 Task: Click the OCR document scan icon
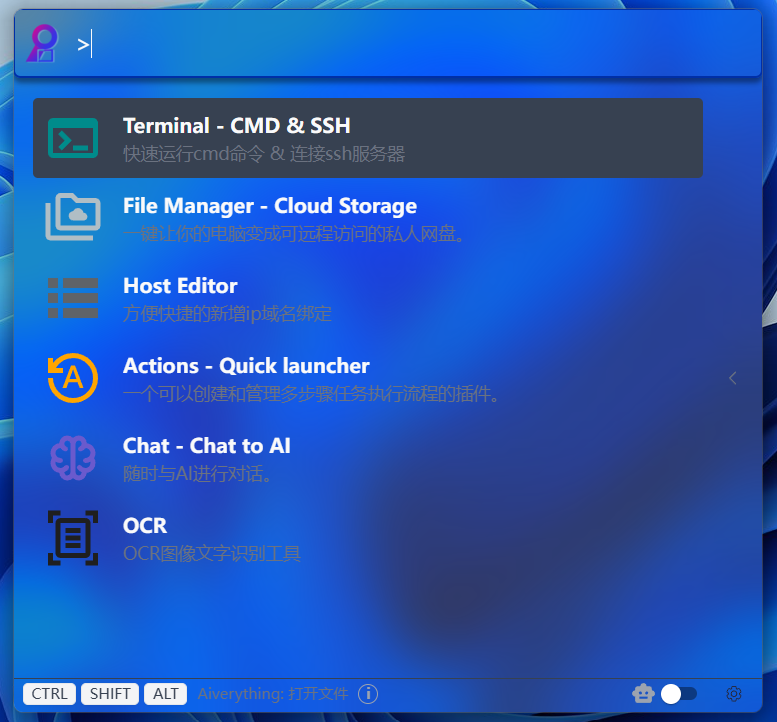73,538
